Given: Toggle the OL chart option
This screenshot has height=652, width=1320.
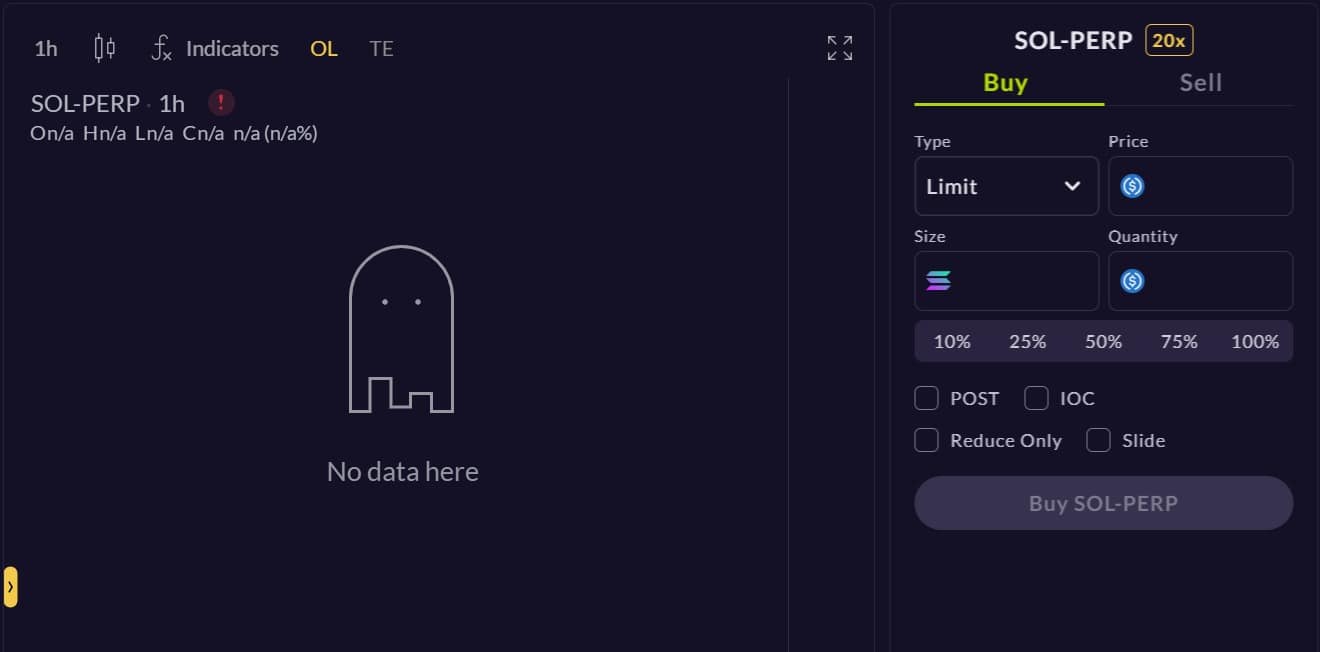Looking at the screenshot, I should point(324,48).
